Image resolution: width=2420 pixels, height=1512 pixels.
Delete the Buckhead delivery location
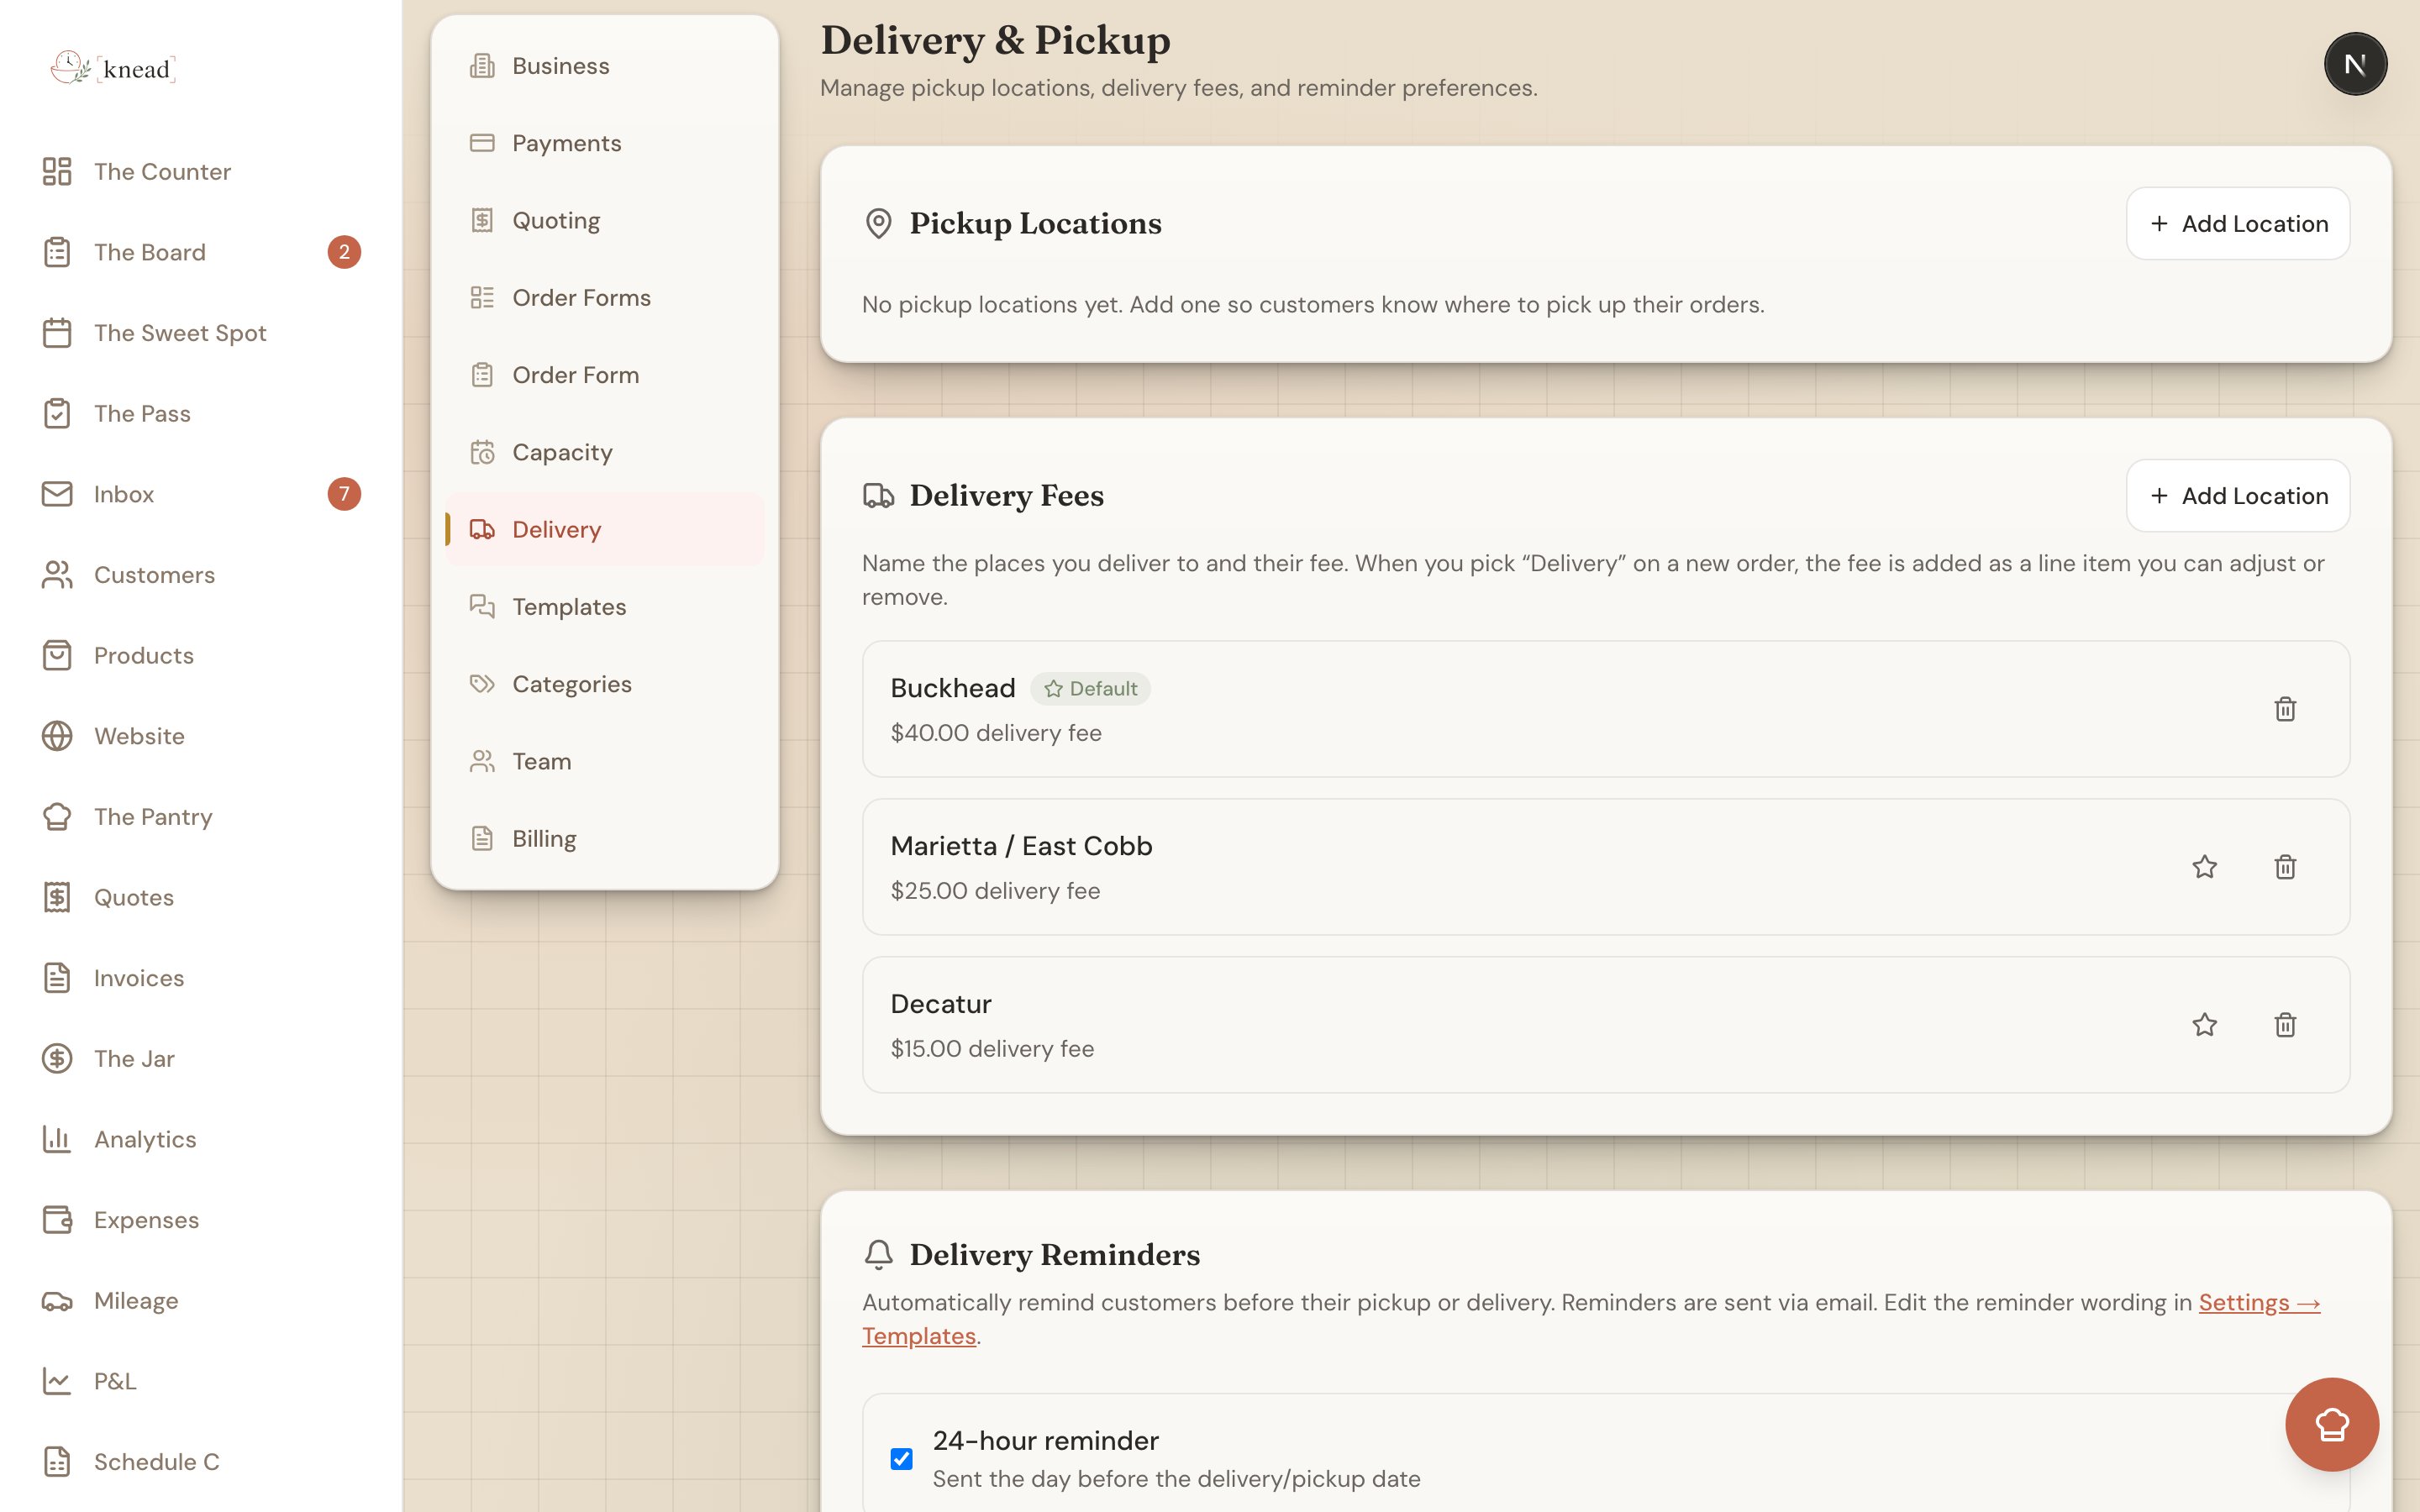[x=2285, y=709]
